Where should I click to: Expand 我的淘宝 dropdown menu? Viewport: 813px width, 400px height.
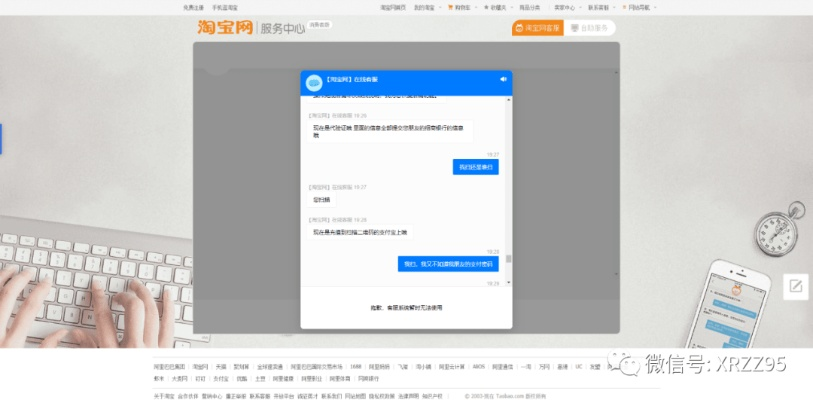pyautogui.click(x=427, y=8)
